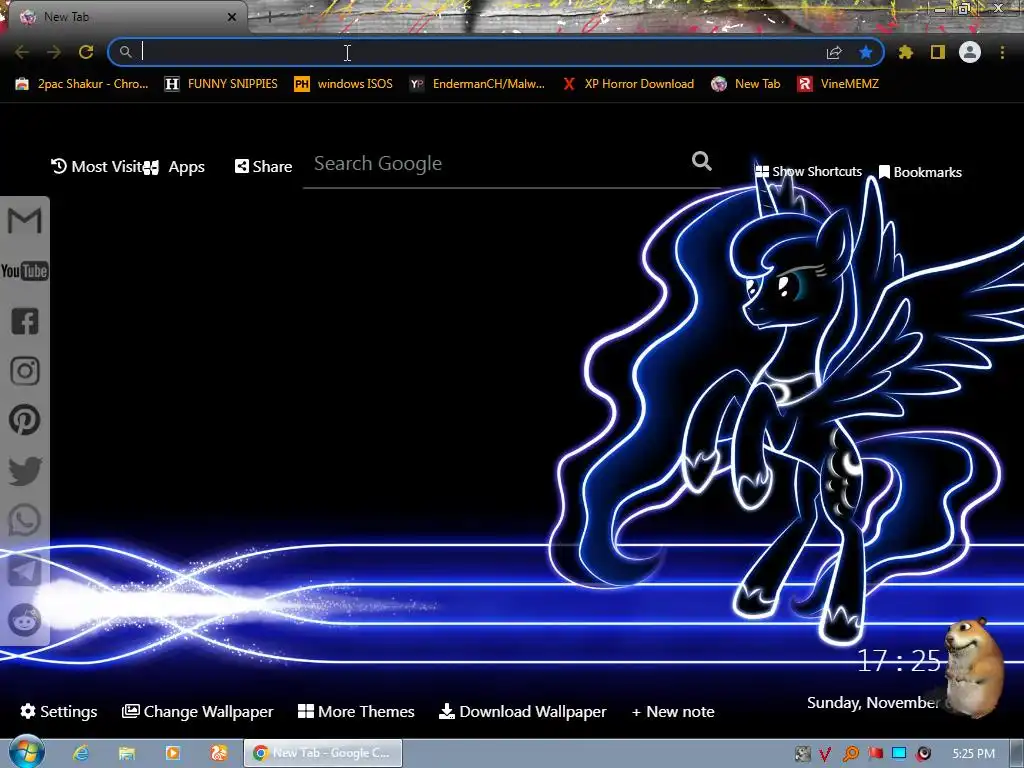Open the orange pinned taskbar app

tap(218, 753)
